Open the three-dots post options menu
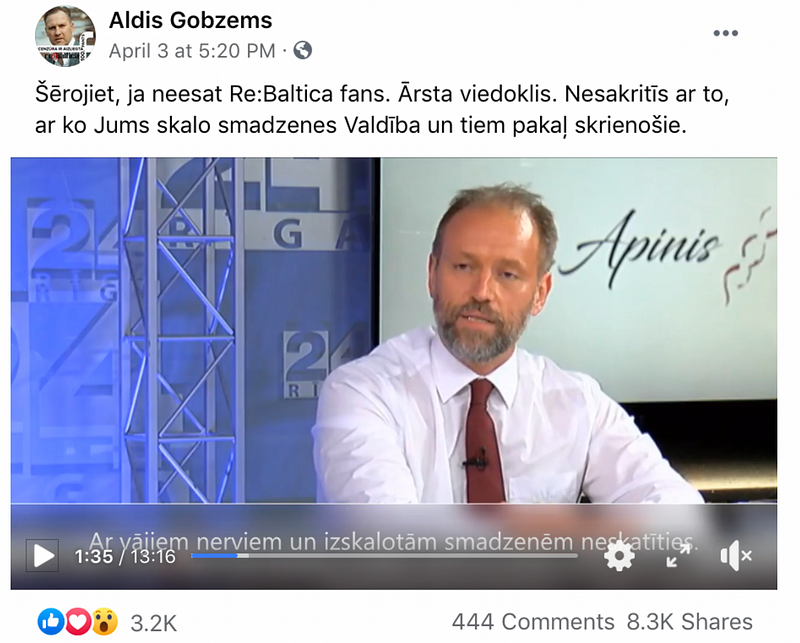This screenshot has height=643, width=800. (726, 33)
